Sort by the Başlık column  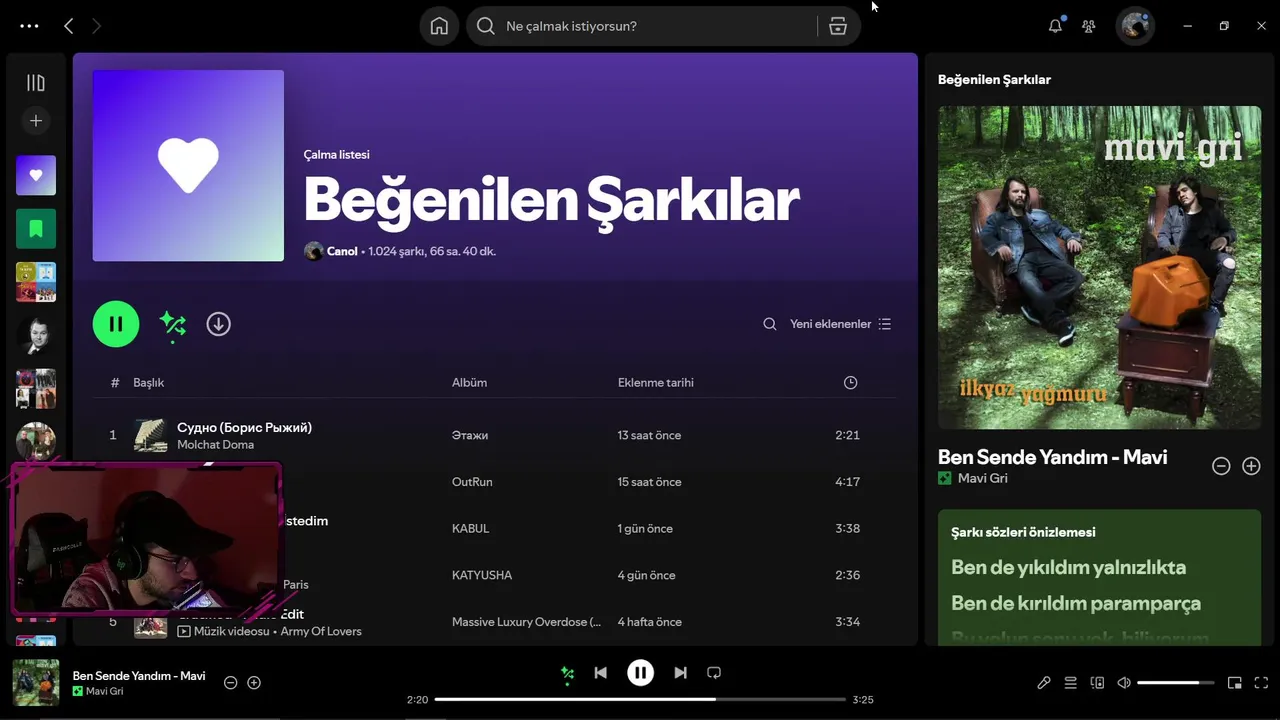[148, 382]
